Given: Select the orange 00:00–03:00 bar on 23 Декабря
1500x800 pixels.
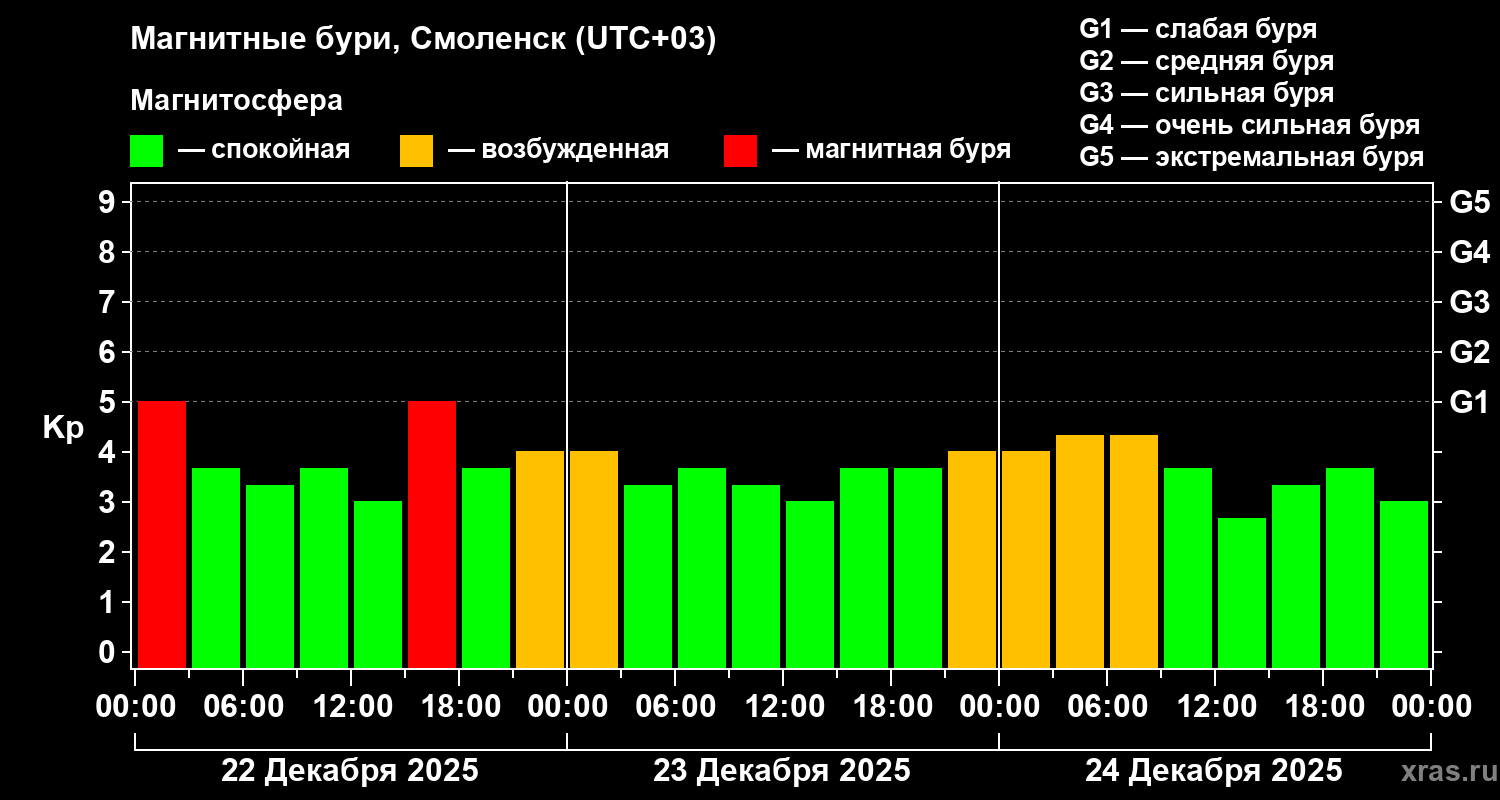Looking at the screenshot, I should click(594, 559).
